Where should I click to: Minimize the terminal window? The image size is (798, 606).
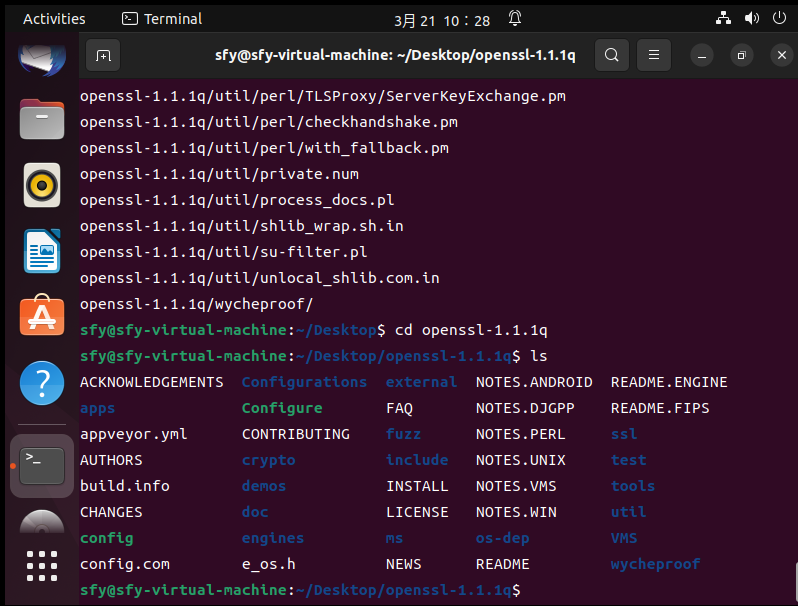point(702,55)
